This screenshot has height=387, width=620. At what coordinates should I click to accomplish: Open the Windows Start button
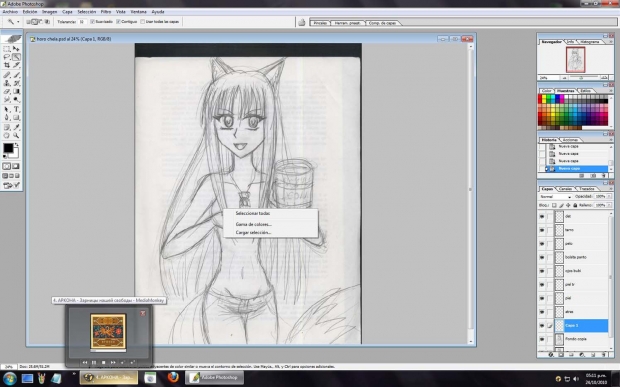[9, 378]
